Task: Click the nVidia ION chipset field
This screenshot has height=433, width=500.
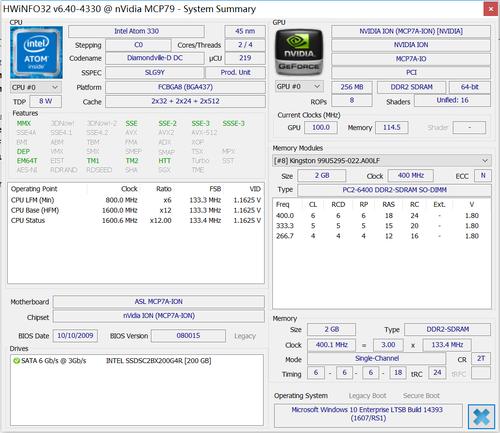Action: [x=159, y=316]
